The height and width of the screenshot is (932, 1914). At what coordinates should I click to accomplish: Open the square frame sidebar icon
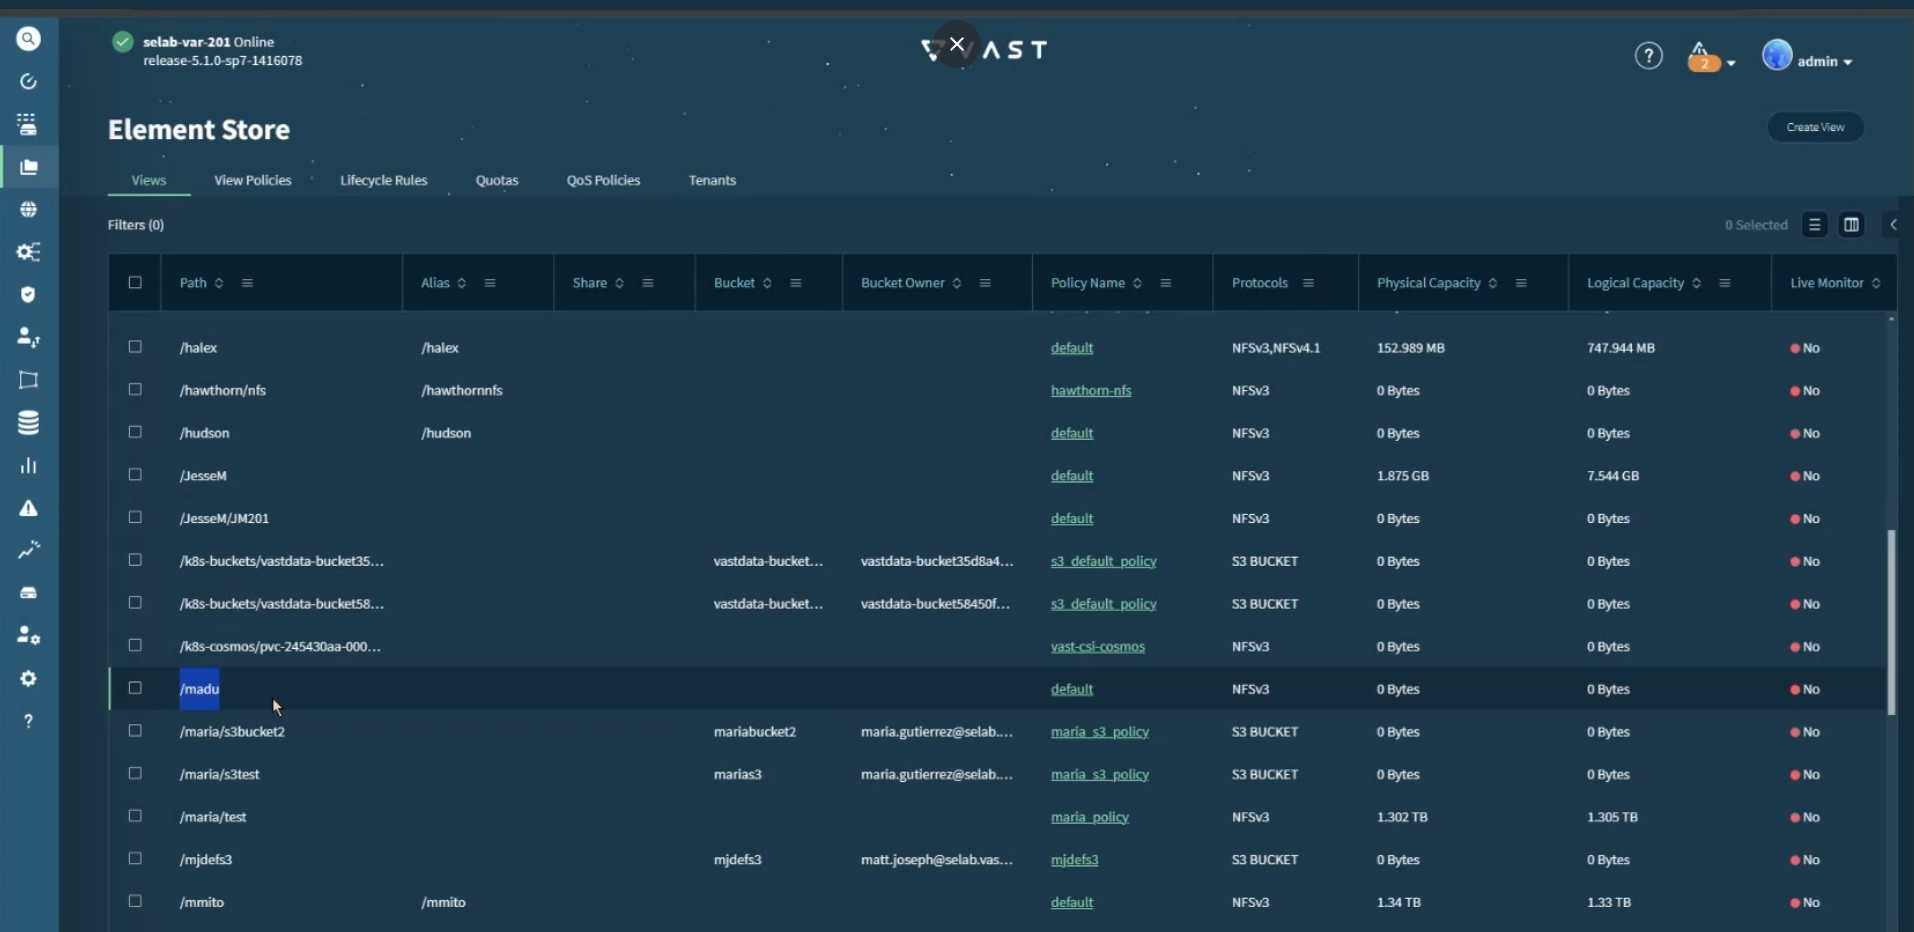[x=28, y=380]
